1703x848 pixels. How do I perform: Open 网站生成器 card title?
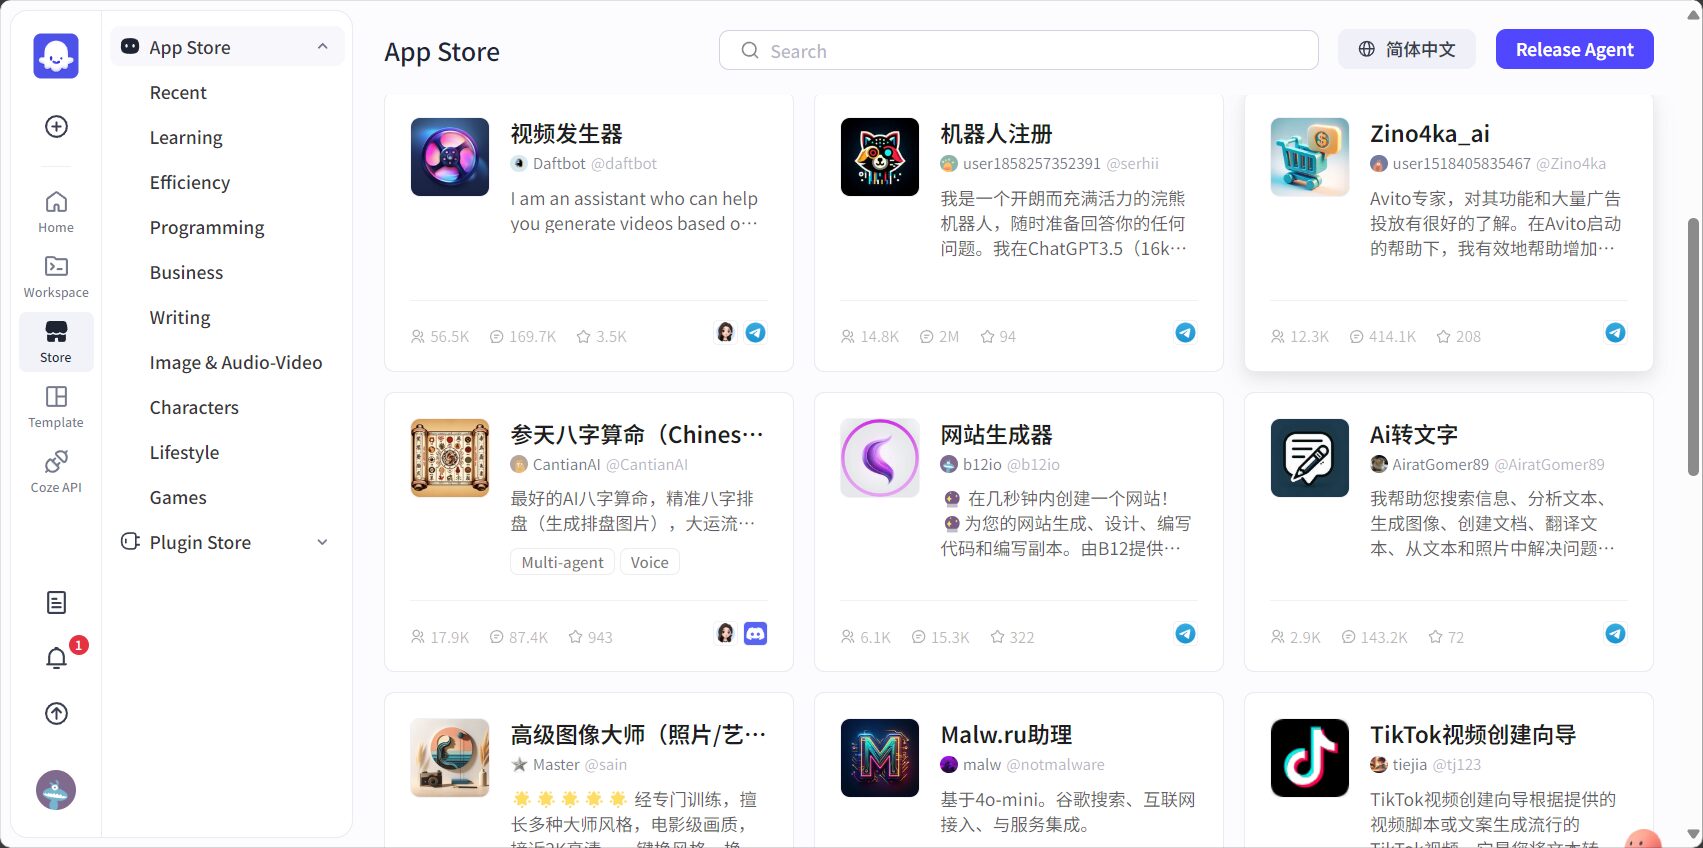[x=996, y=435]
